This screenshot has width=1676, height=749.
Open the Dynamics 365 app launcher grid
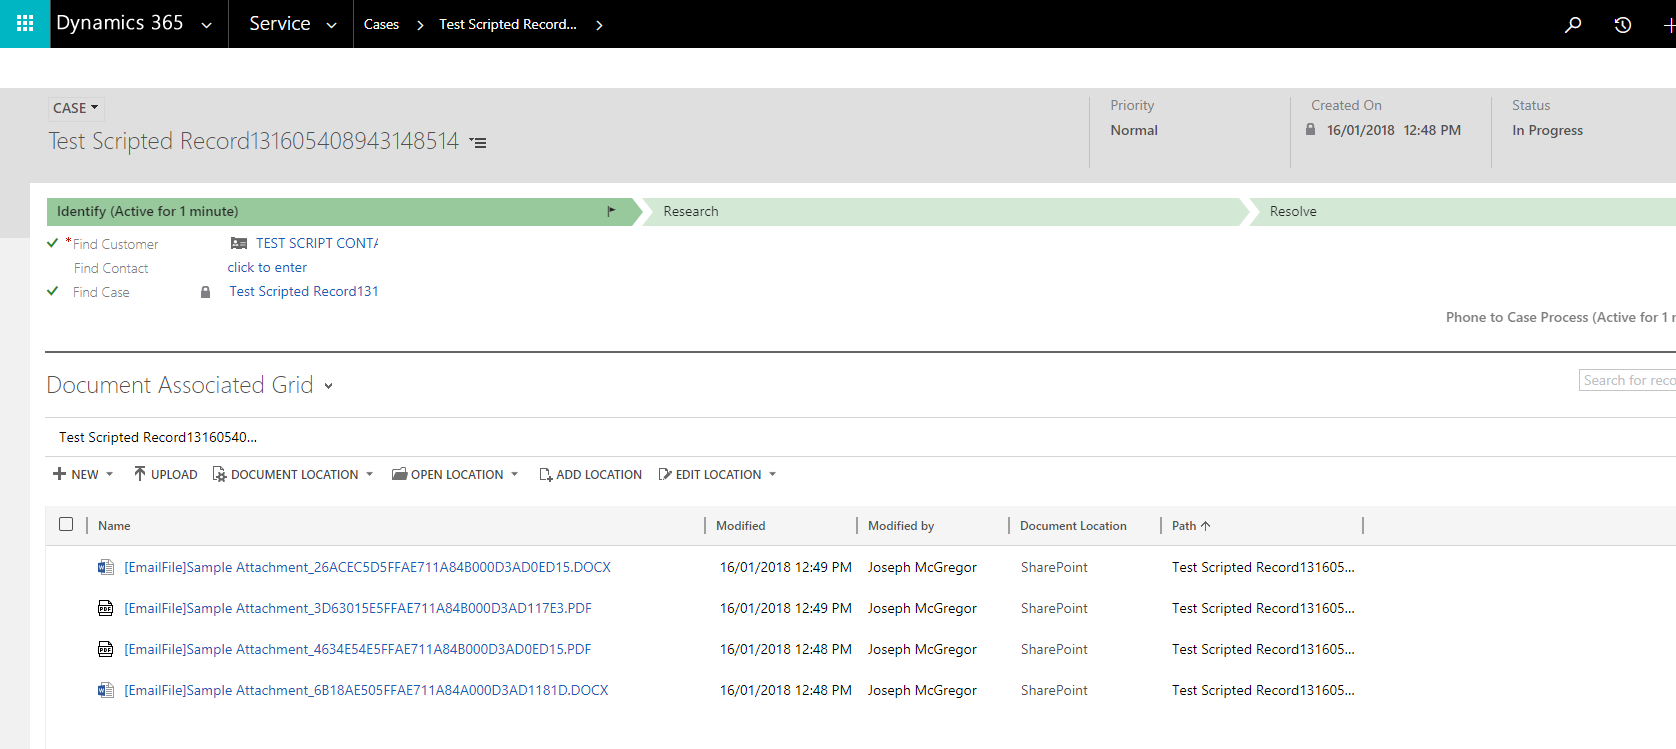[x=25, y=24]
